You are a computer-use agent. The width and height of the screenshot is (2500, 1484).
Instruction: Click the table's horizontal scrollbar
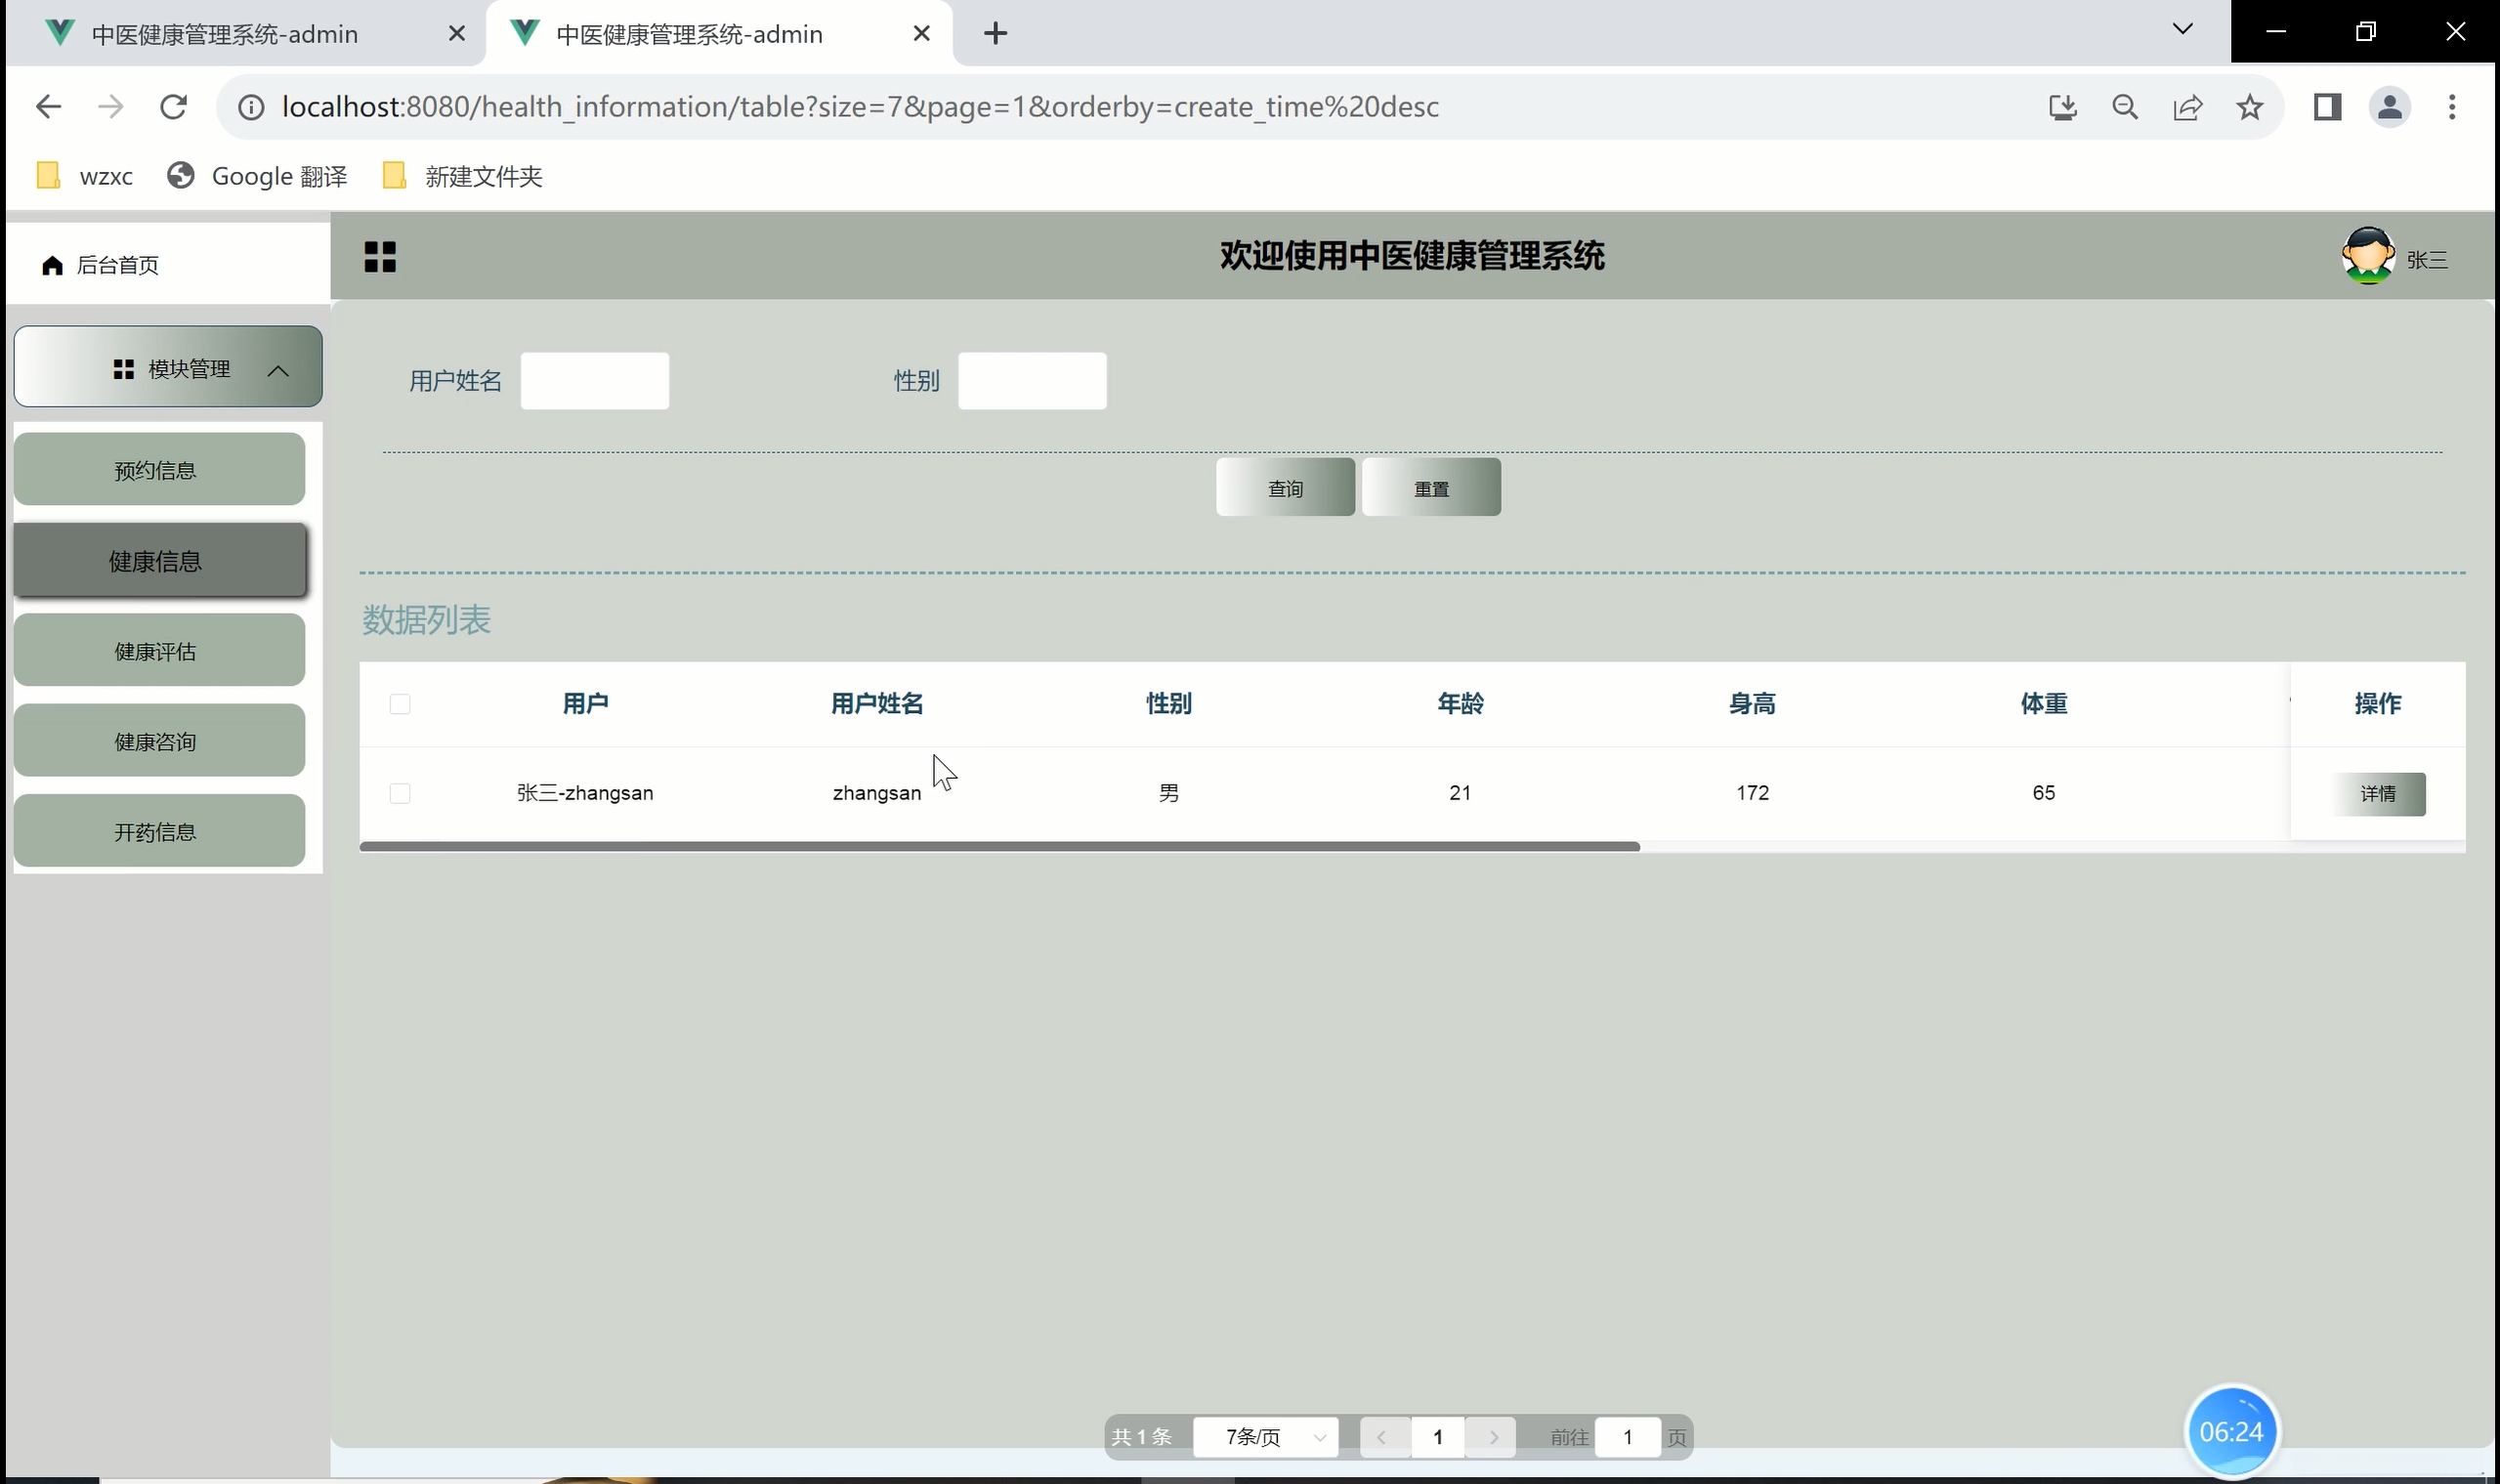click(998, 846)
